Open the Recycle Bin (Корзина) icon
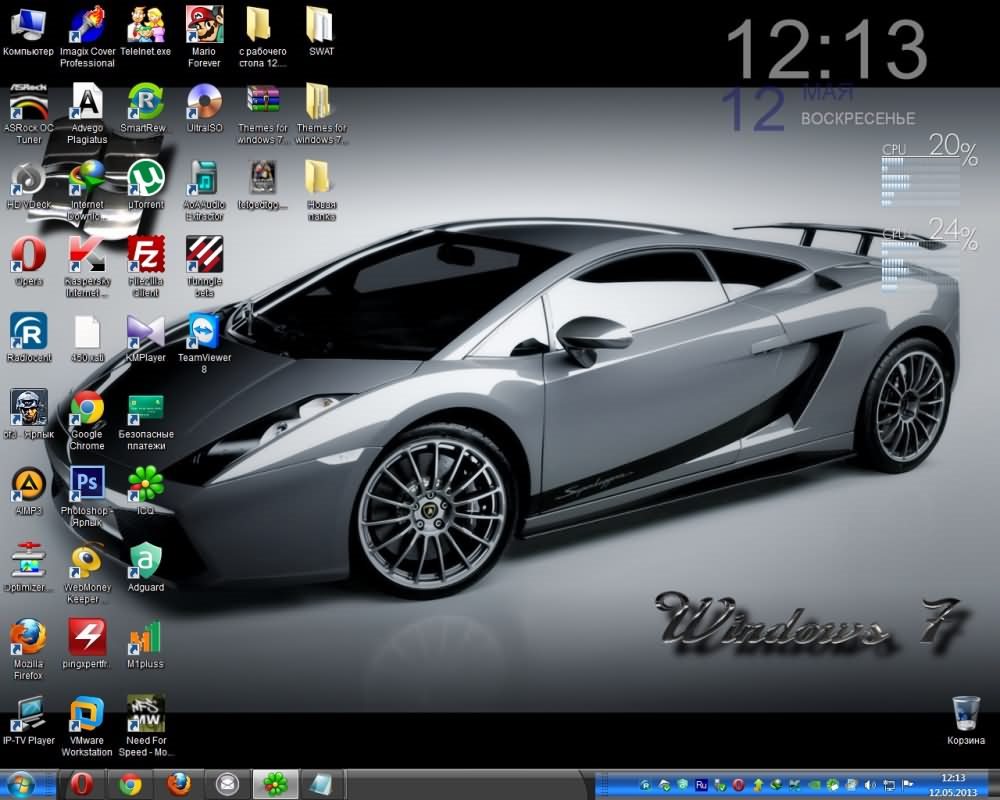The image size is (1000, 800). point(966,715)
